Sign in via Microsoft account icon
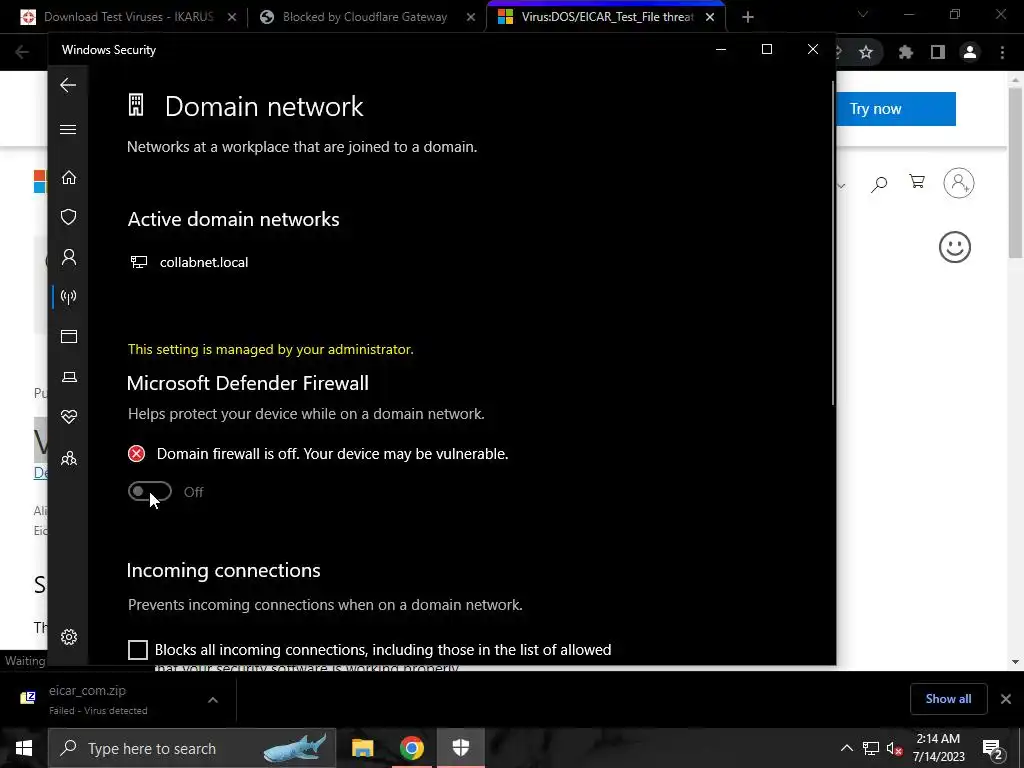The image size is (1024, 768). click(959, 183)
